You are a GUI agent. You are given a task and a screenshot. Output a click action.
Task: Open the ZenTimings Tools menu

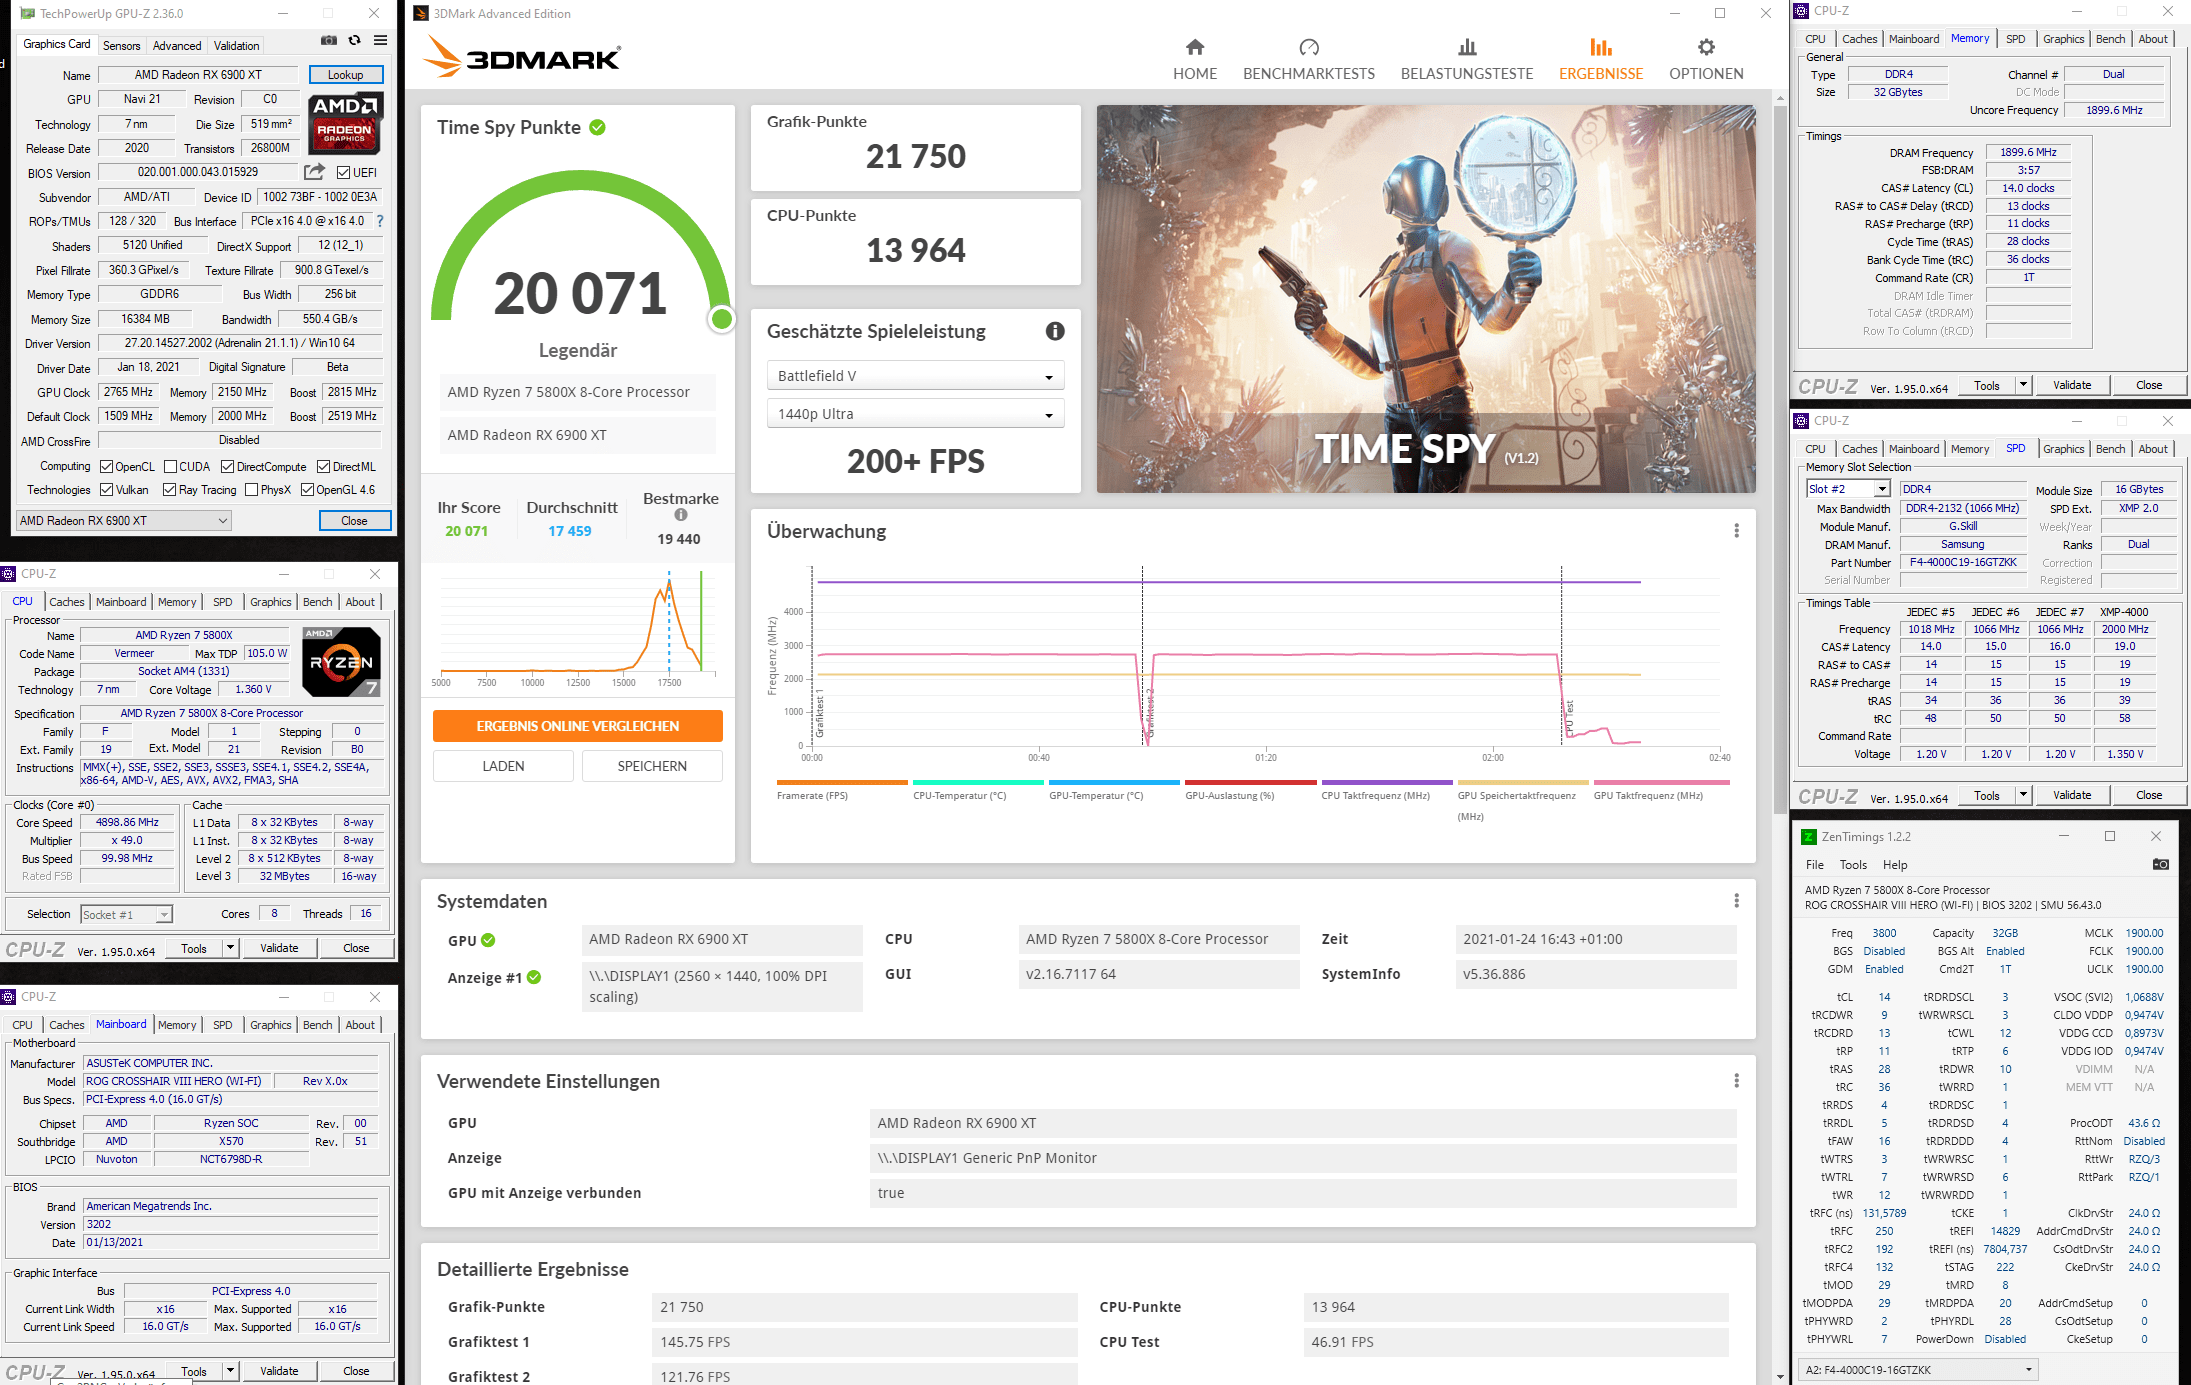tap(1852, 865)
